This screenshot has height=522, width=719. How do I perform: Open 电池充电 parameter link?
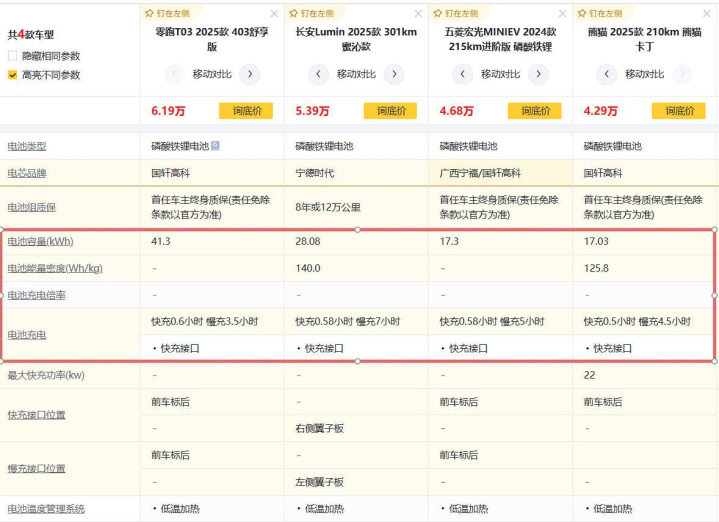(27, 335)
